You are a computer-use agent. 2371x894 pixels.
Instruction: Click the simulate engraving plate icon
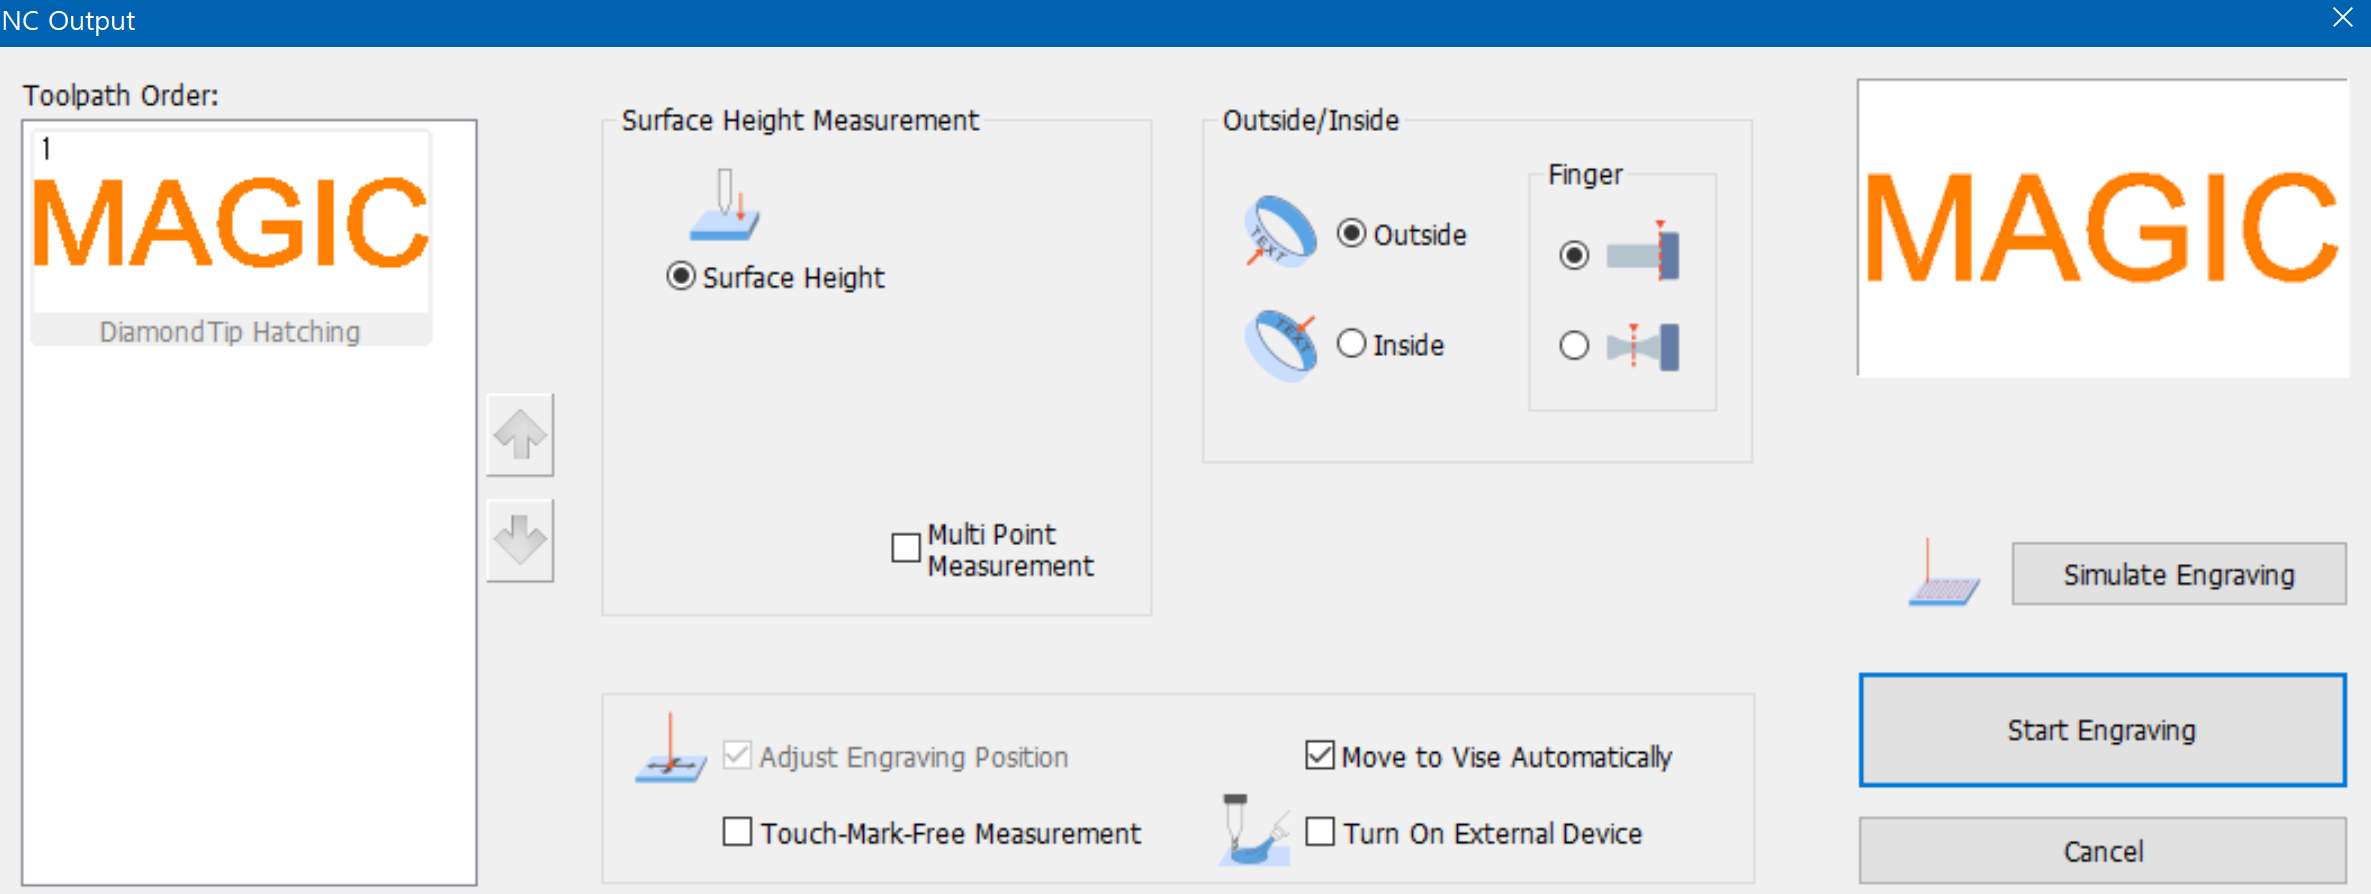click(x=1943, y=573)
